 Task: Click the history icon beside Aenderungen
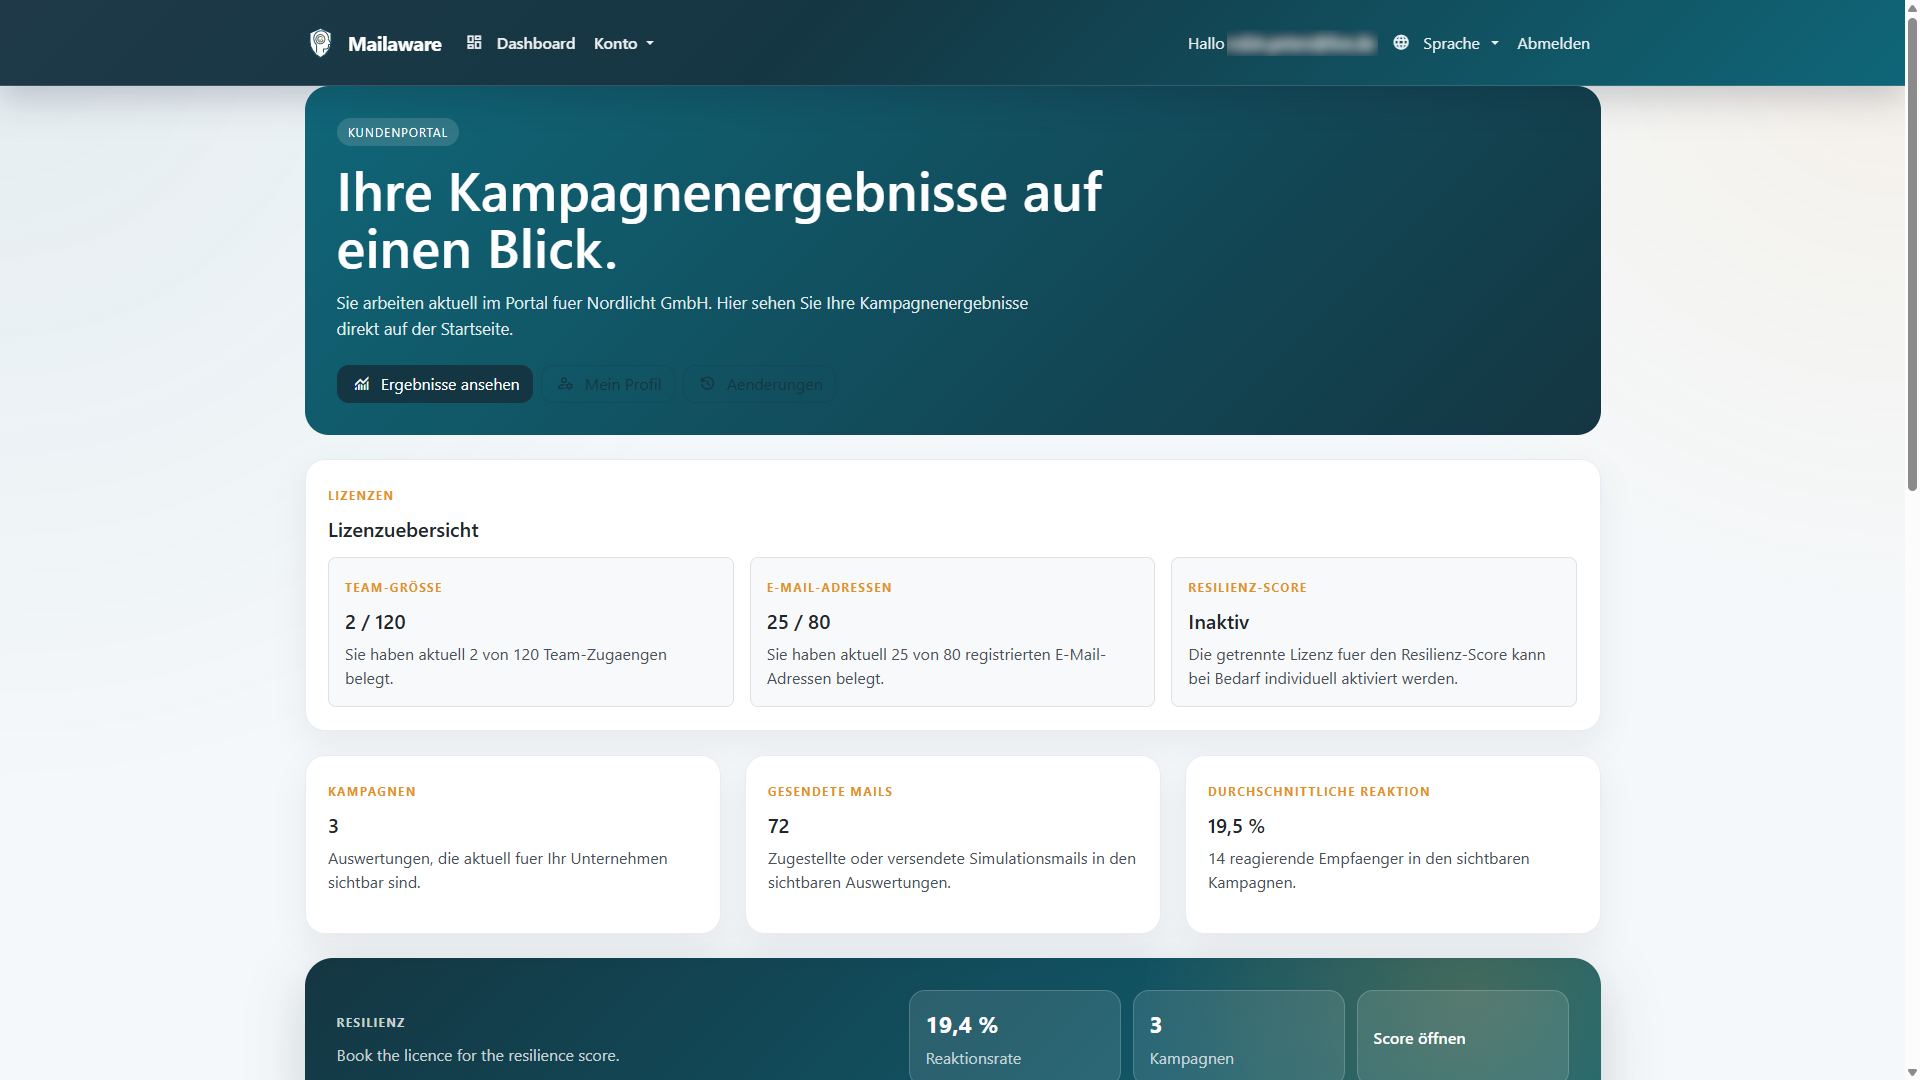(707, 384)
